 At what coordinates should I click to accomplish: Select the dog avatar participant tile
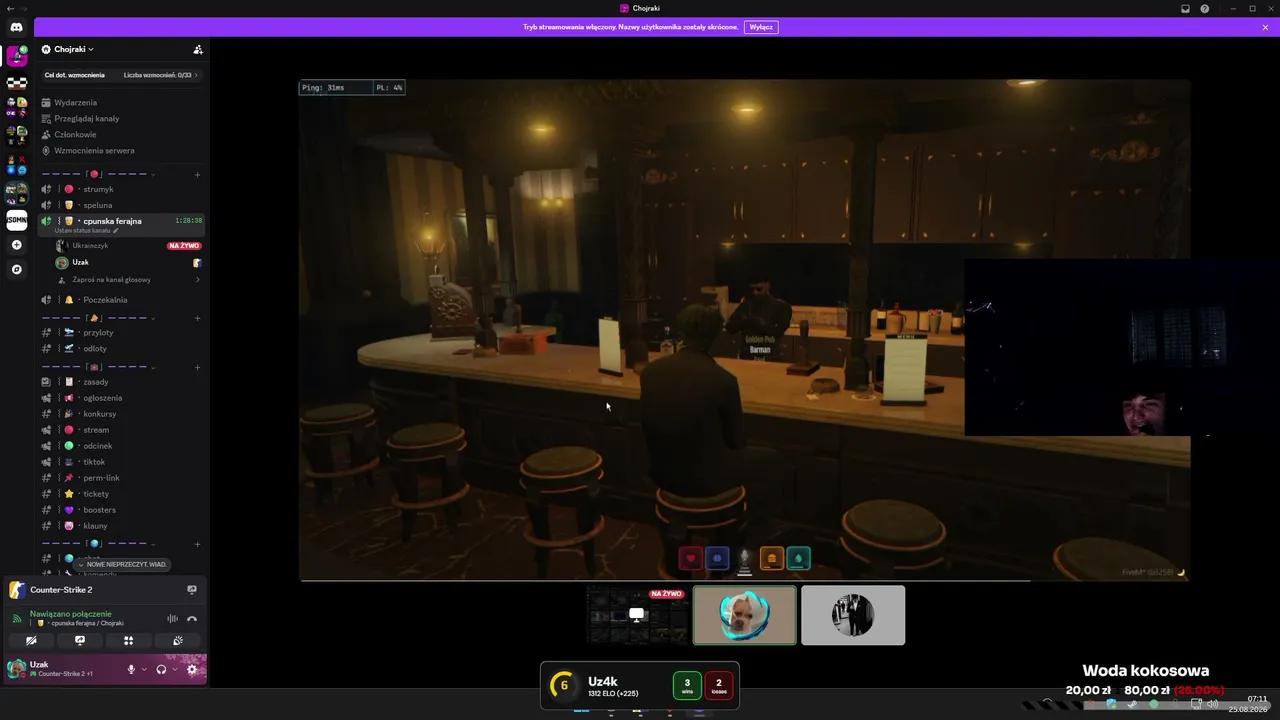[745, 615]
